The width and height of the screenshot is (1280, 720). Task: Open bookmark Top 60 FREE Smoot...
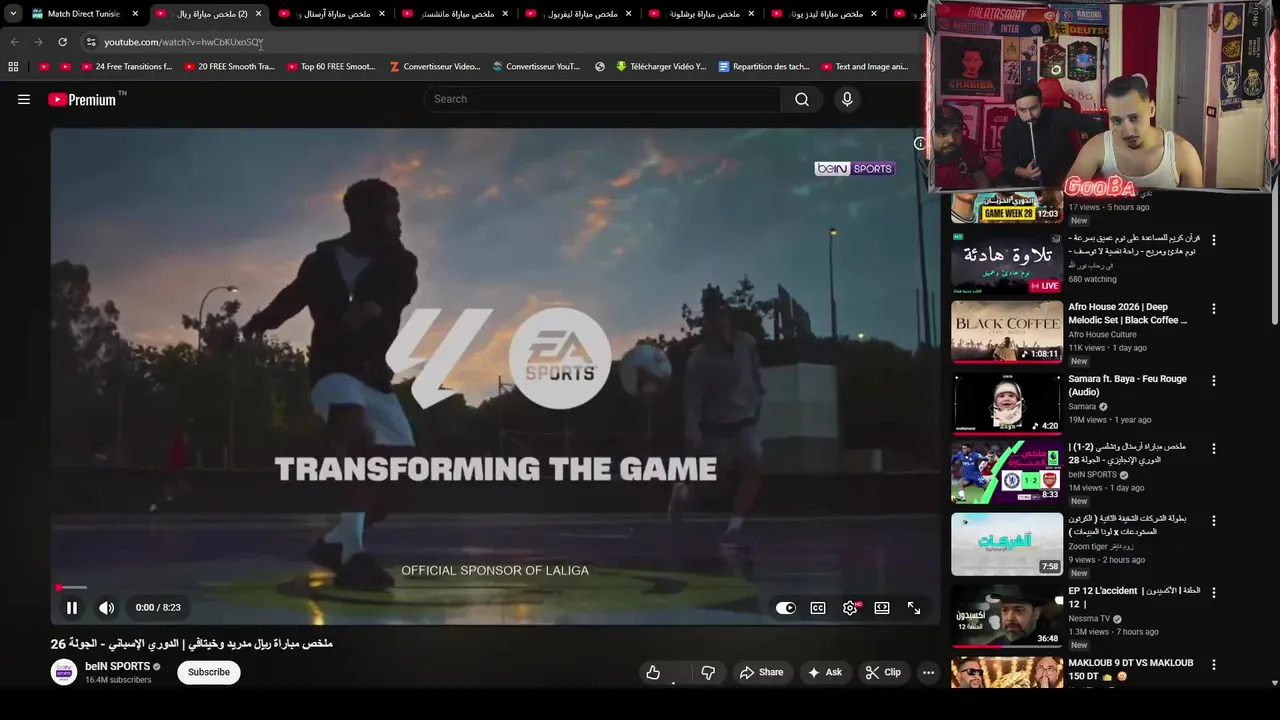point(330,67)
